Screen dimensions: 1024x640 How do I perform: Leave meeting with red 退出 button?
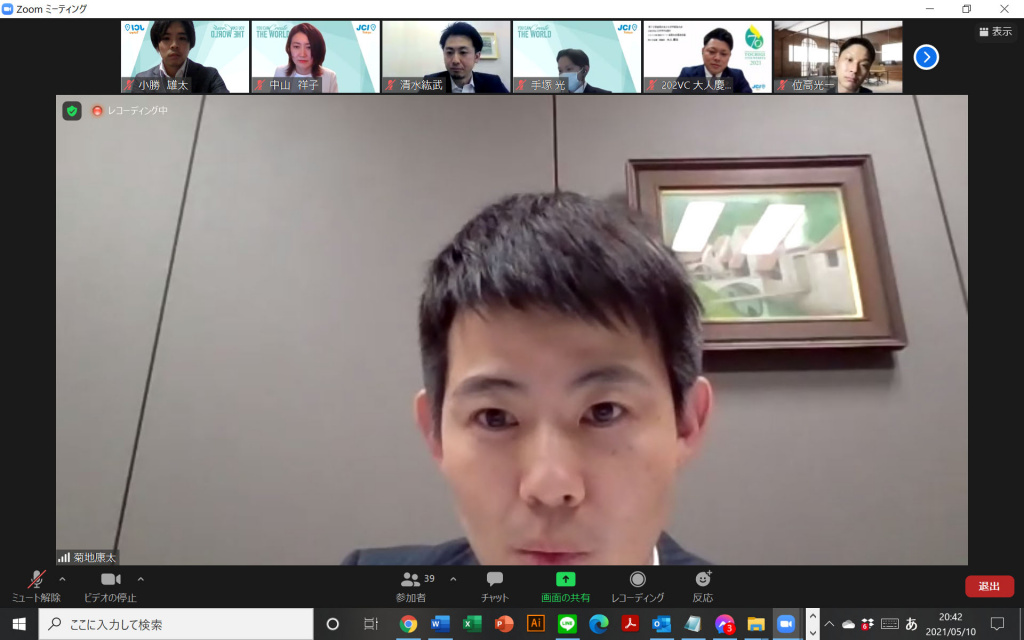click(x=989, y=587)
